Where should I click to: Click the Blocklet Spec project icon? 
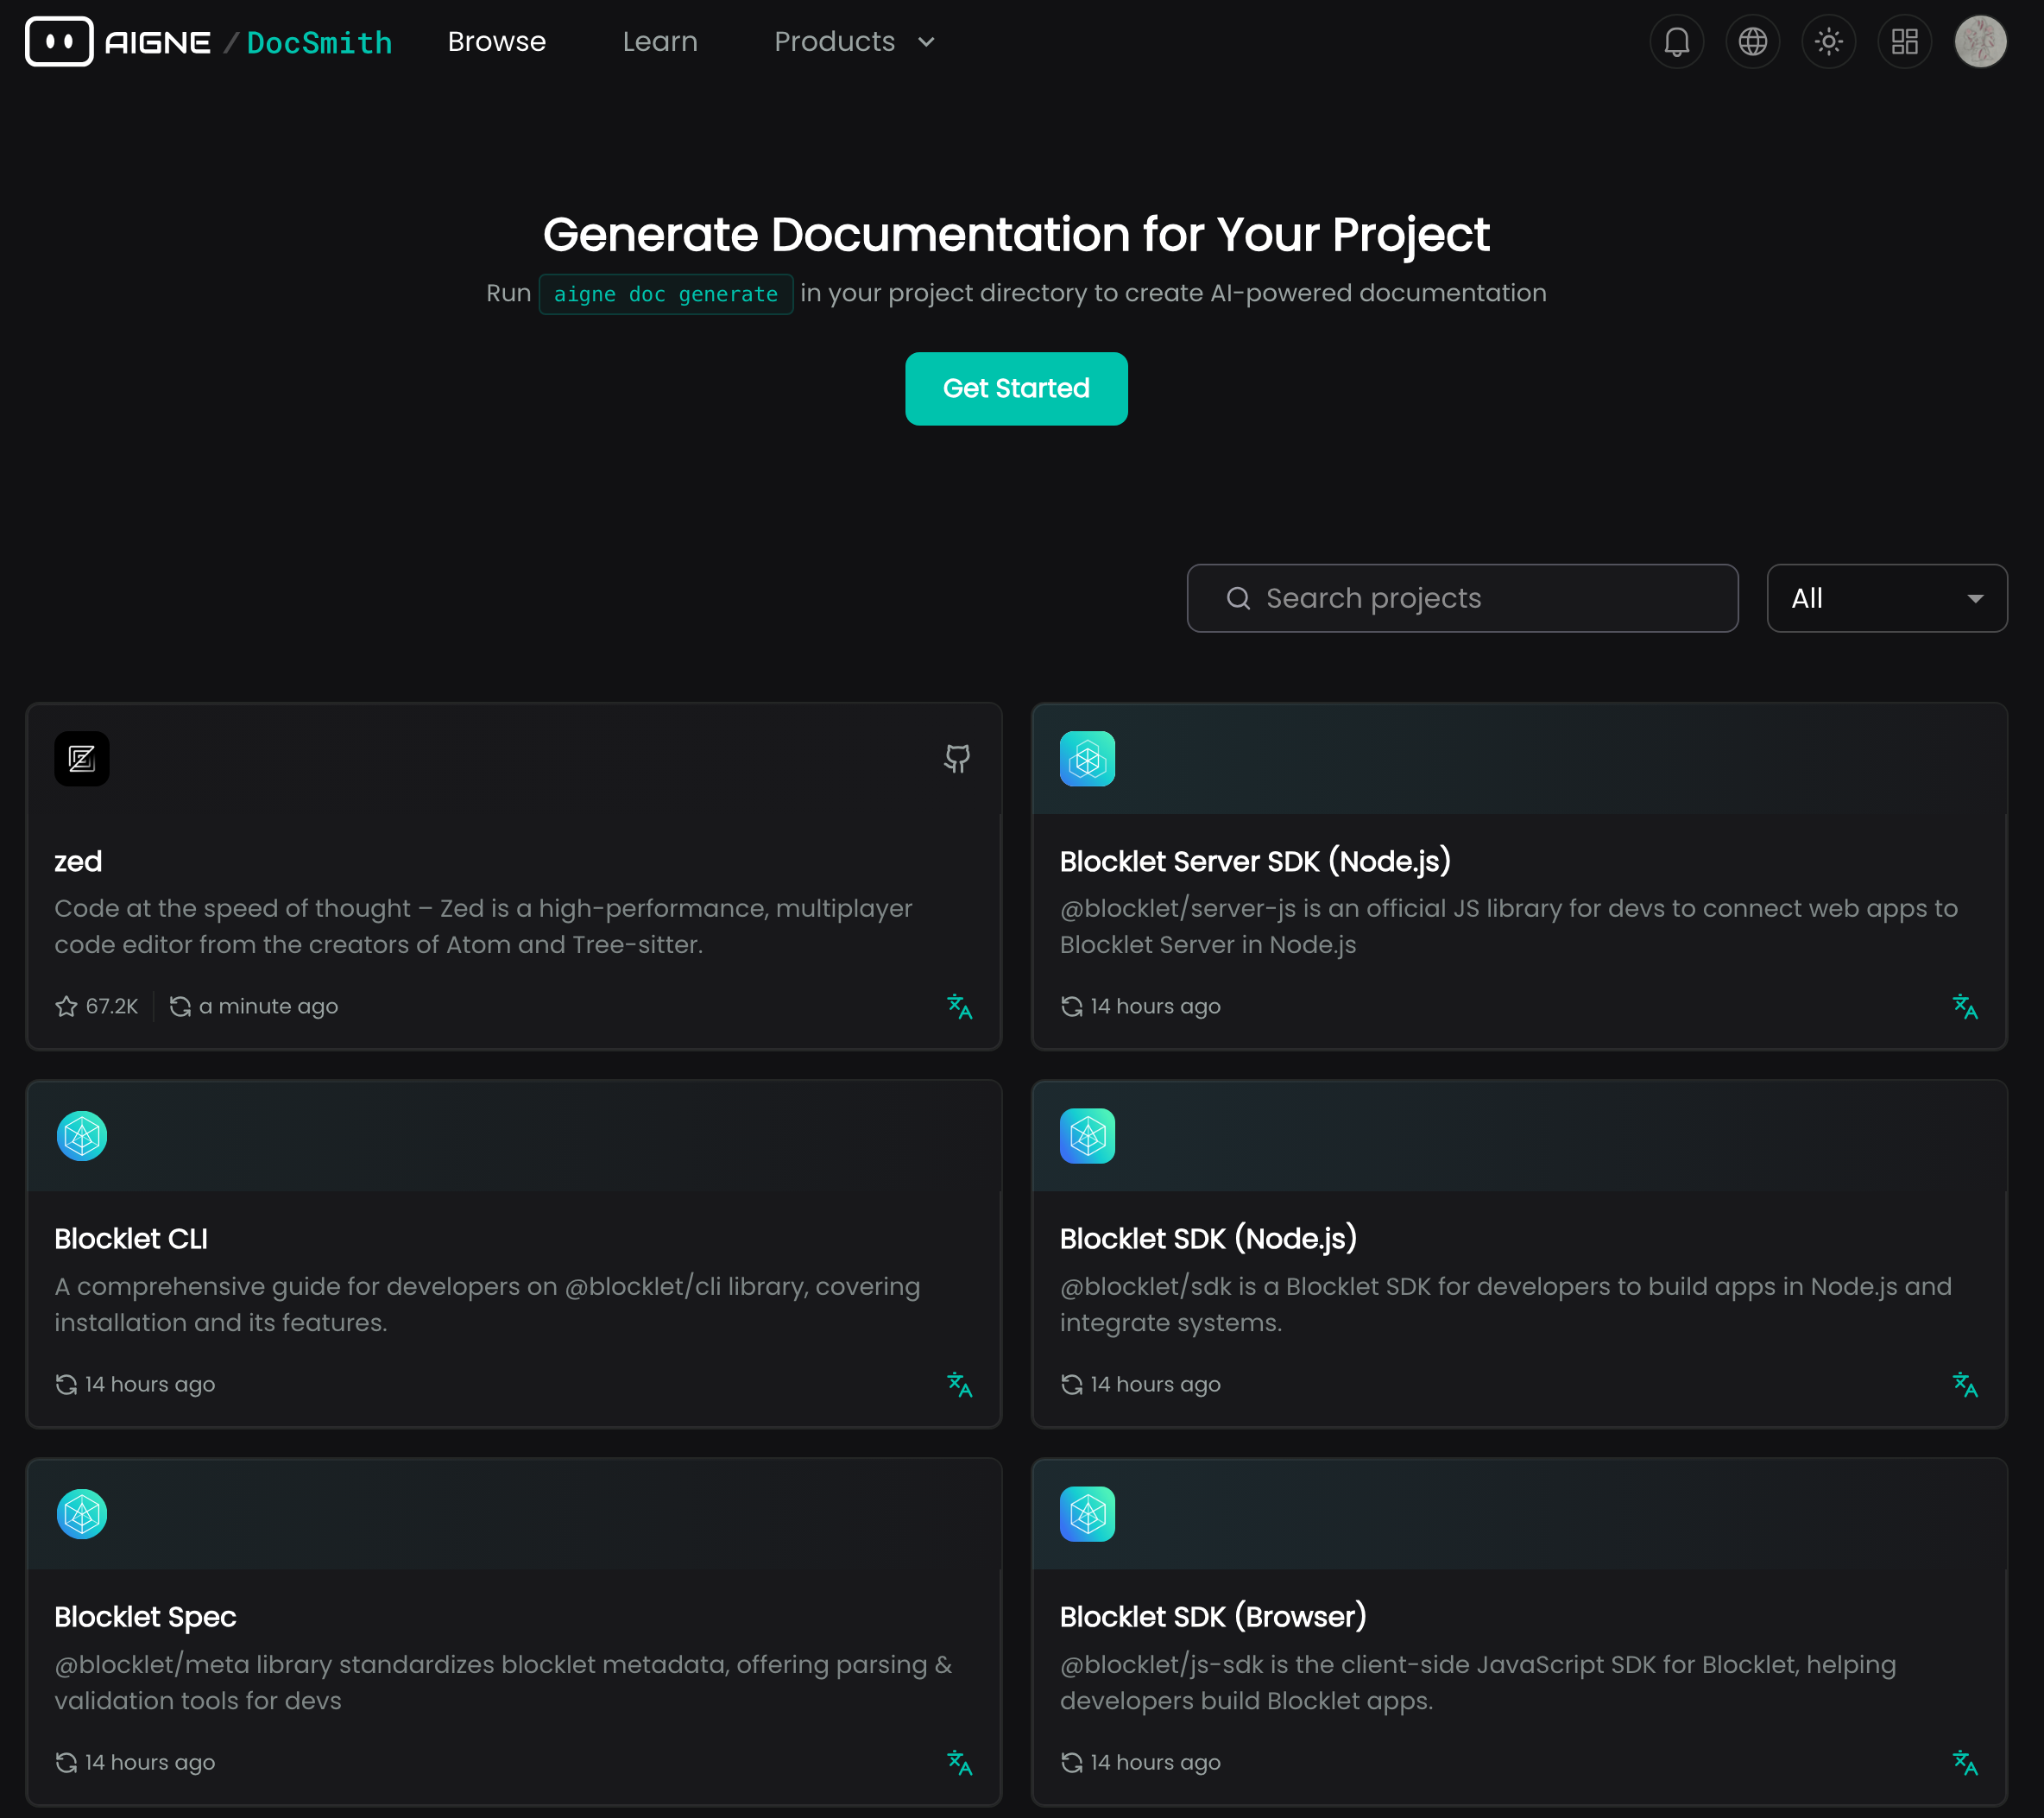point(82,1514)
